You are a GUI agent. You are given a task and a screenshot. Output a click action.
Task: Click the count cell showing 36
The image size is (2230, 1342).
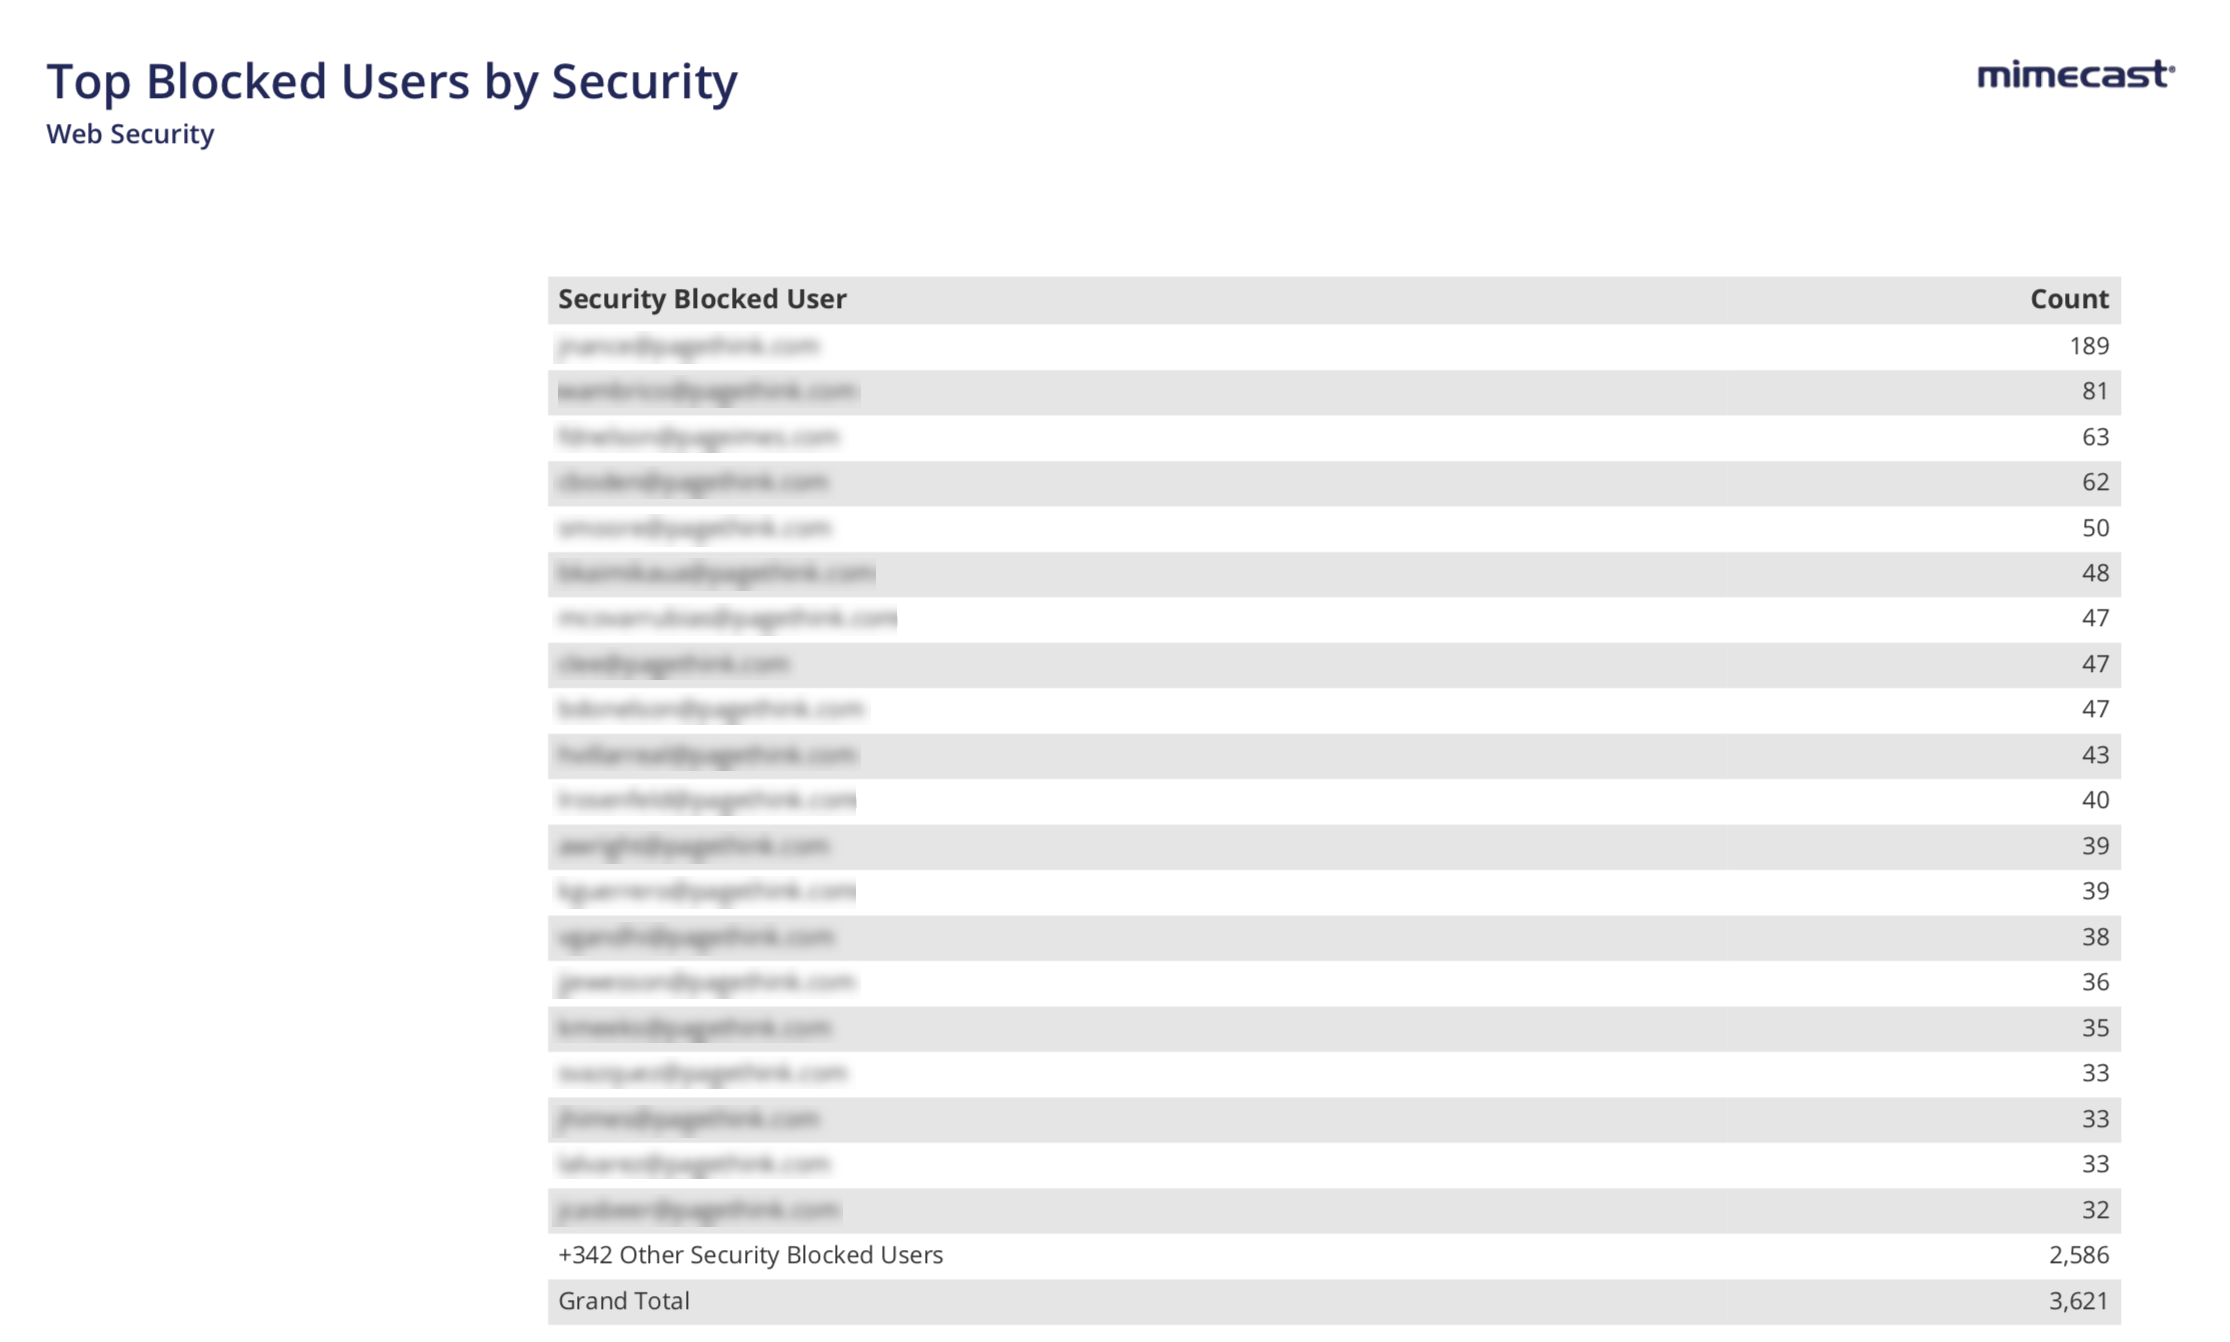[x=2094, y=982]
